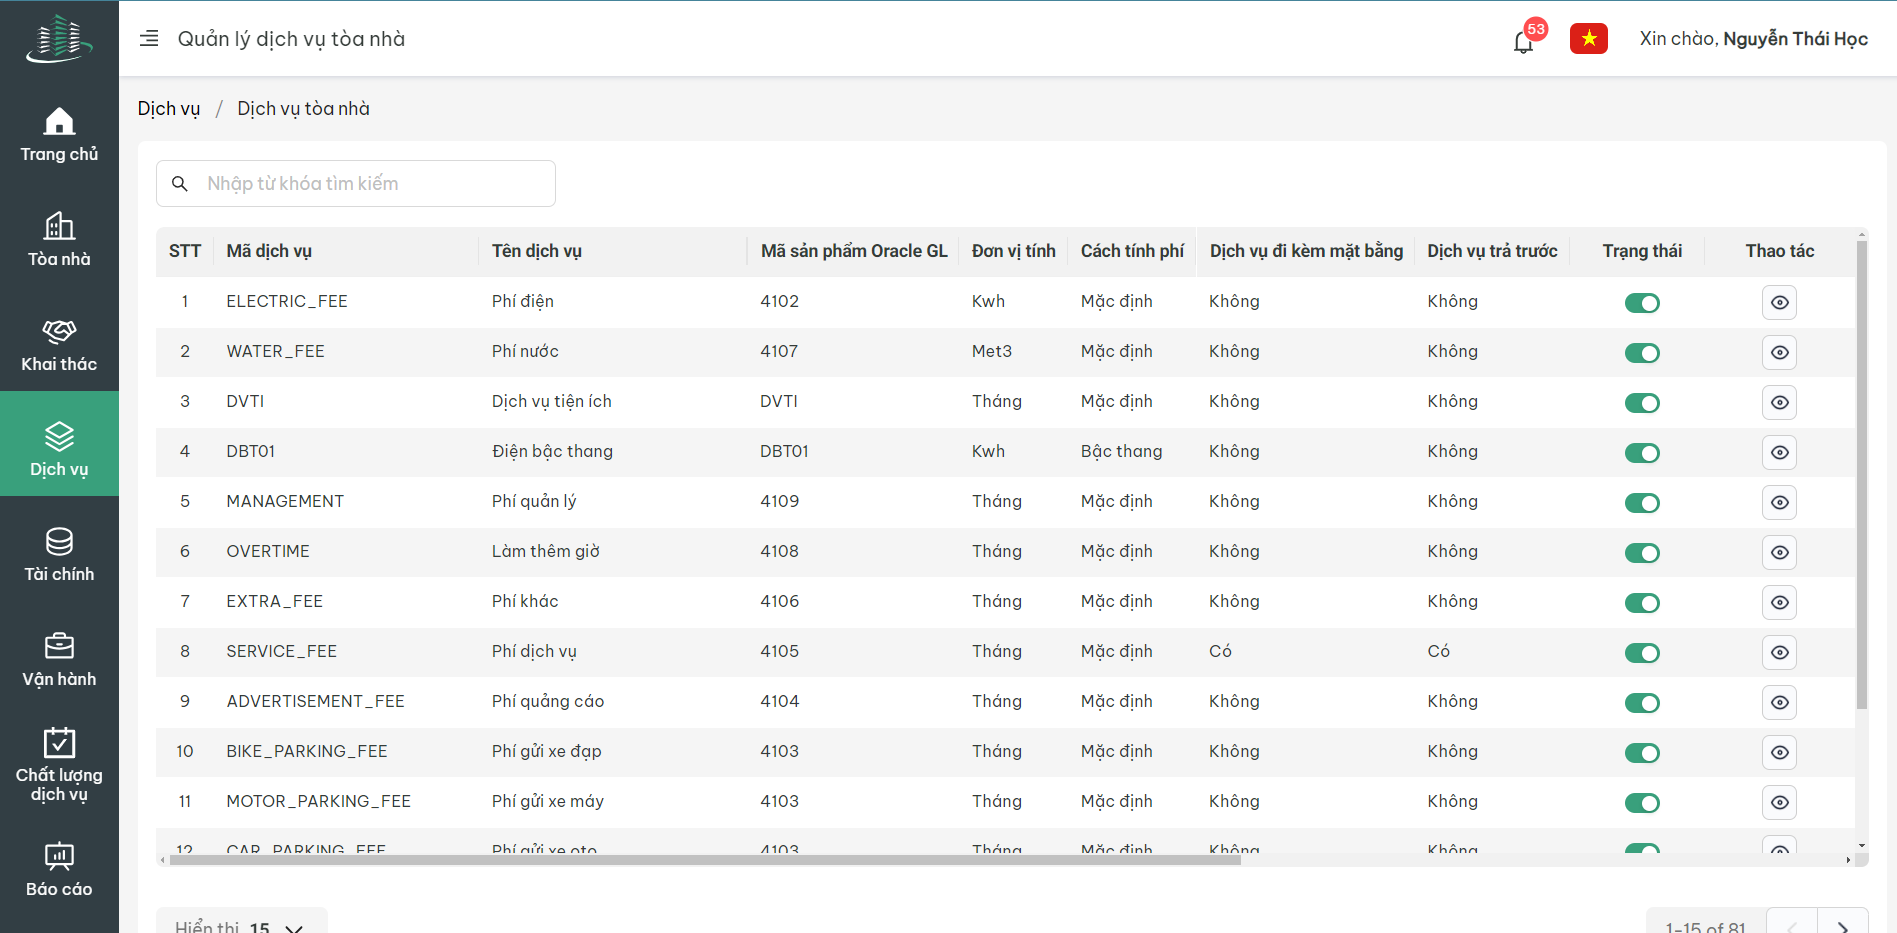Image resolution: width=1897 pixels, height=933 pixels.
Task: Open the Khai thác handshake sidebar item
Action: pyautogui.click(x=59, y=344)
